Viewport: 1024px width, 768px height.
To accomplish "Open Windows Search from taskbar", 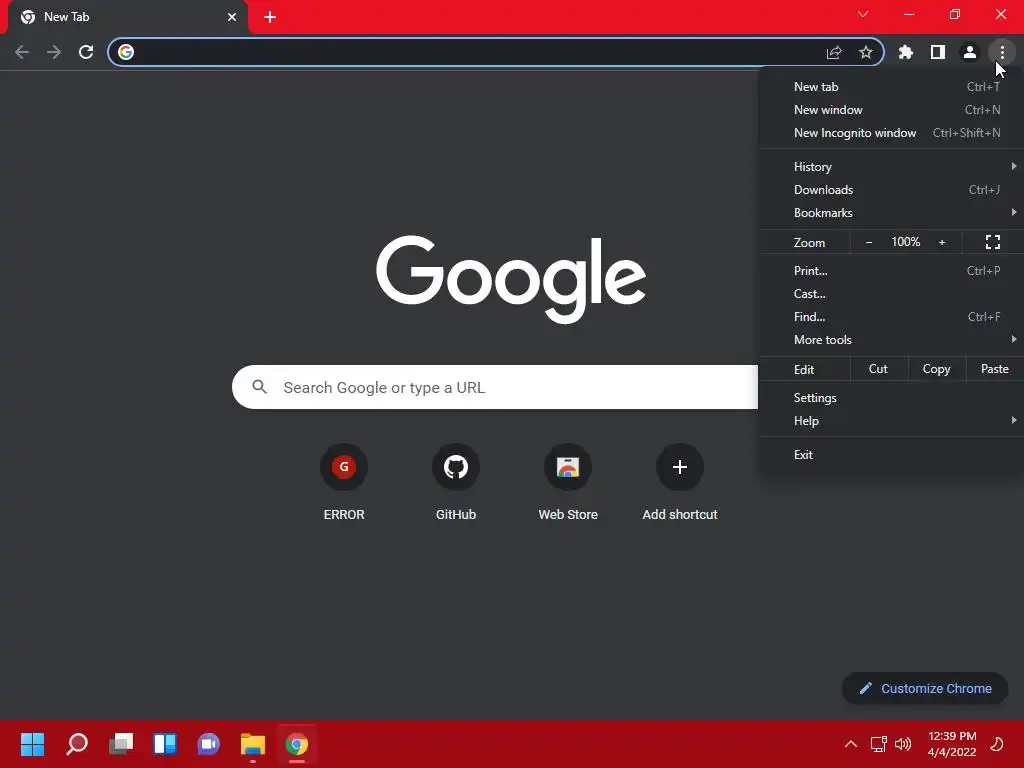I will click(x=77, y=744).
